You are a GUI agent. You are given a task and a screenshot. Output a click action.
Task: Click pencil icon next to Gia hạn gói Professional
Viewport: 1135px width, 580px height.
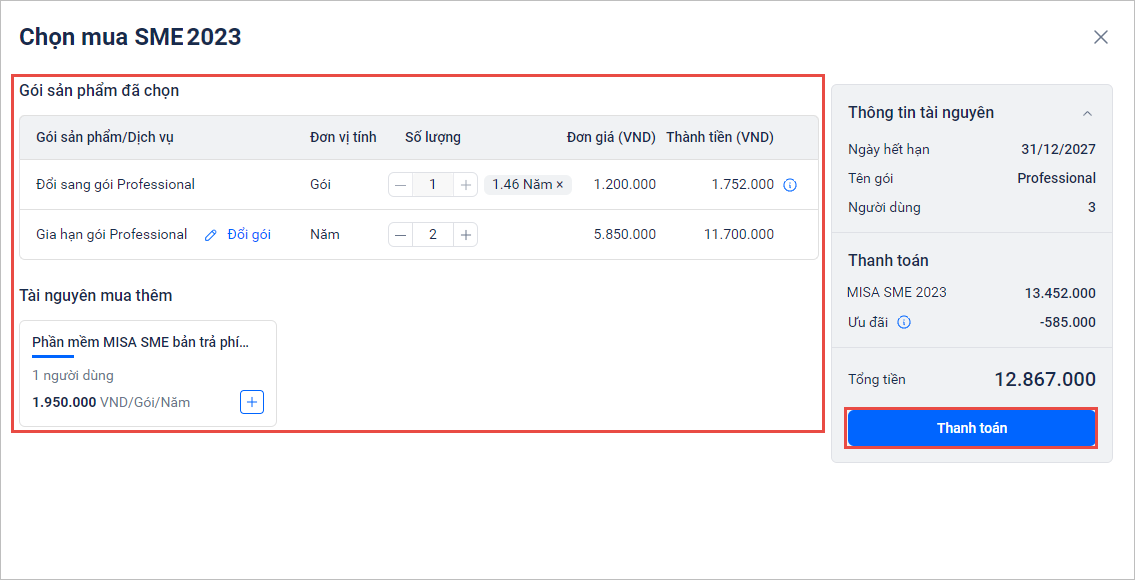click(x=210, y=235)
